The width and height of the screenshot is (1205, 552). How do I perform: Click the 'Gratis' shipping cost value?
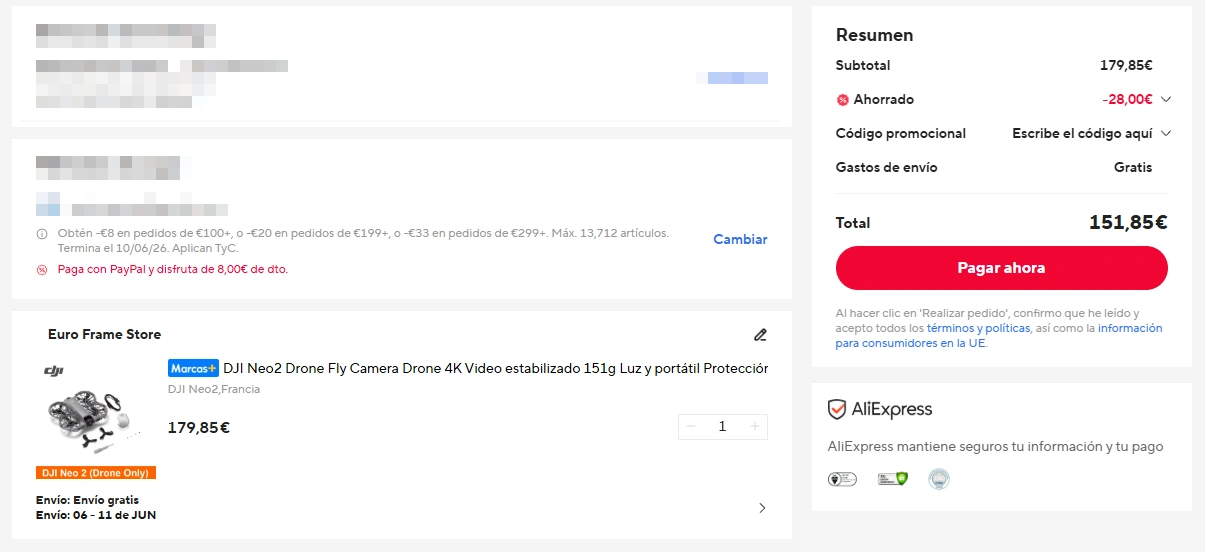1133,167
